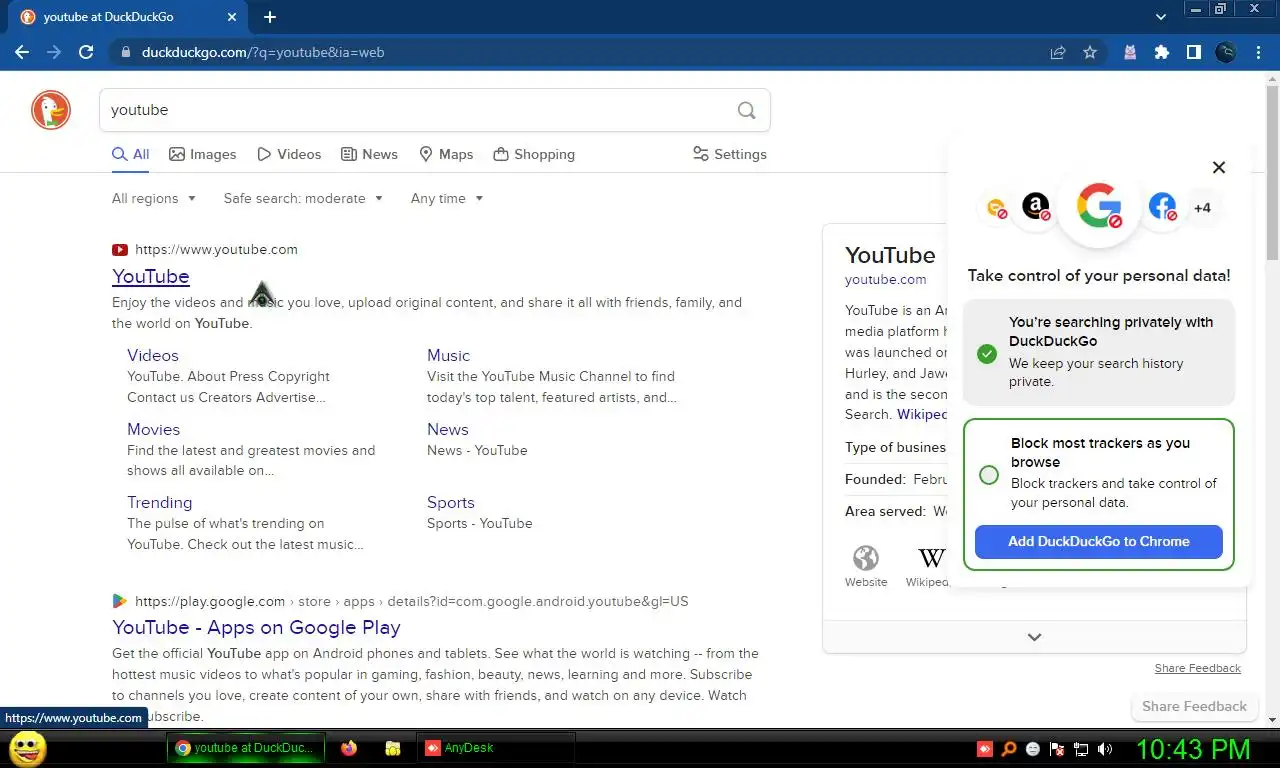Image resolution: width=1280 pixels, height=768 pixels.
Task: Open the Sports sitelink
Action: coord(451,502)
